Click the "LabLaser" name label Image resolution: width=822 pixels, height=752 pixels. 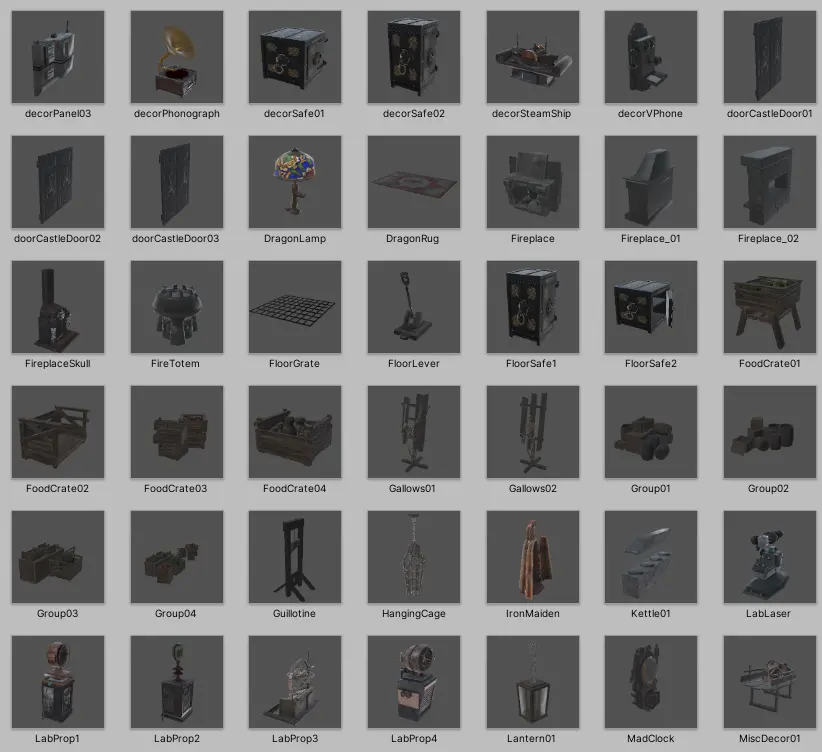point(768,614)
